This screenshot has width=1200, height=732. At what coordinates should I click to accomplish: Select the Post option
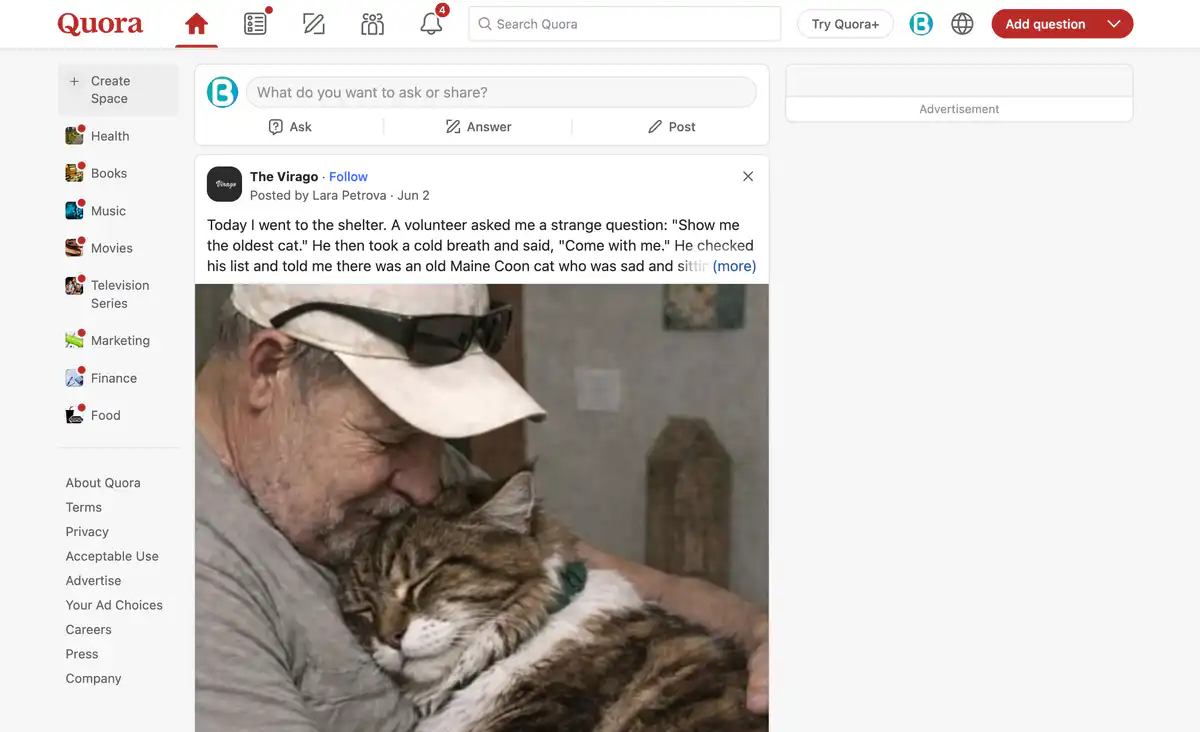tap(671, 127)
